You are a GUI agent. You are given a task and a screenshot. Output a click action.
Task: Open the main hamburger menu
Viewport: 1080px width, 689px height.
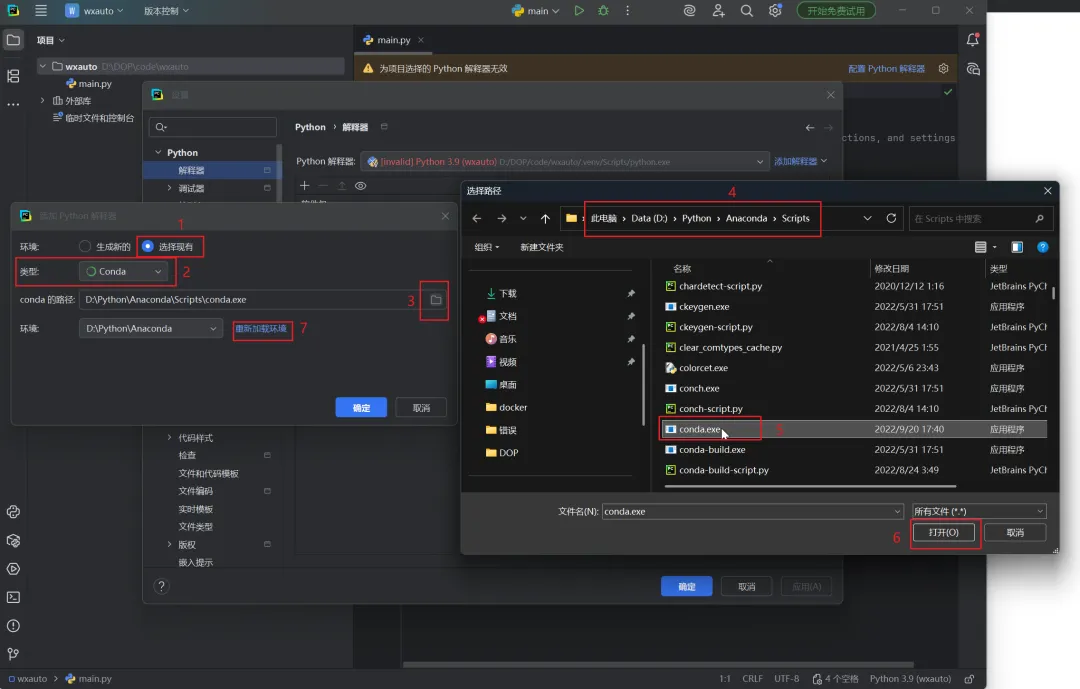pos(41,10)
